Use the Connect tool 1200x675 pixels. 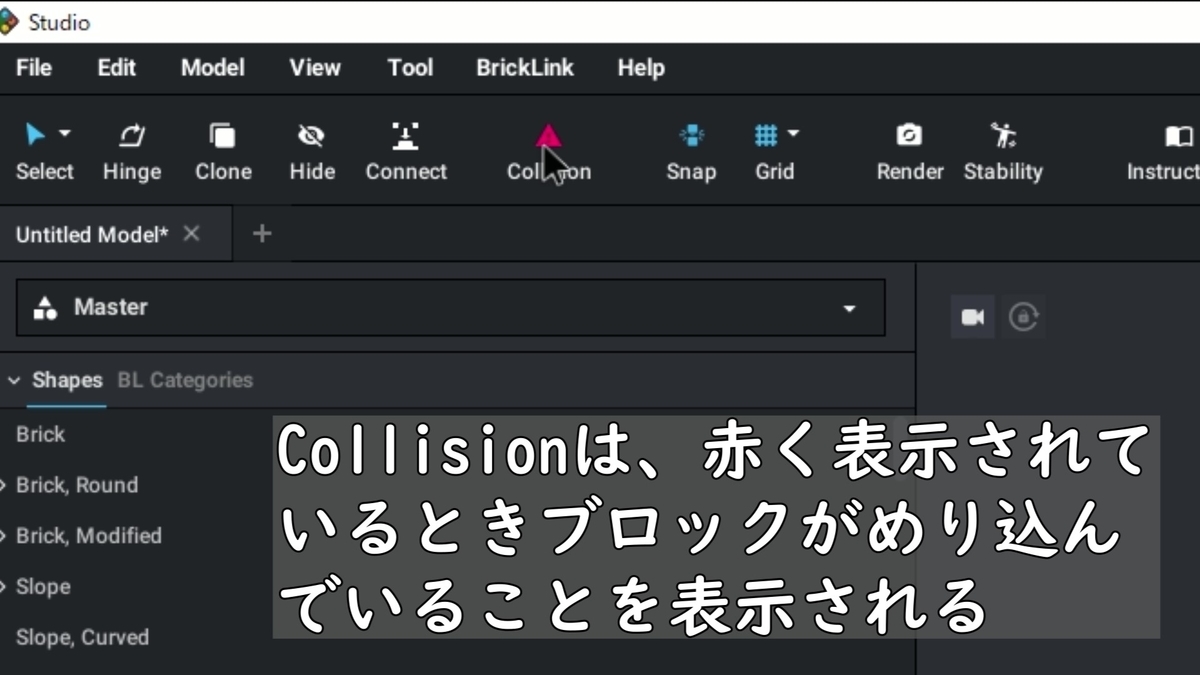pos(406,152)
